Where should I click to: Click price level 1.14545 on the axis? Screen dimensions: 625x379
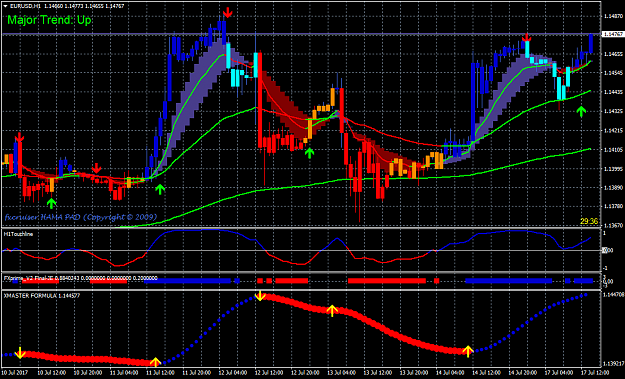(613, 73)
